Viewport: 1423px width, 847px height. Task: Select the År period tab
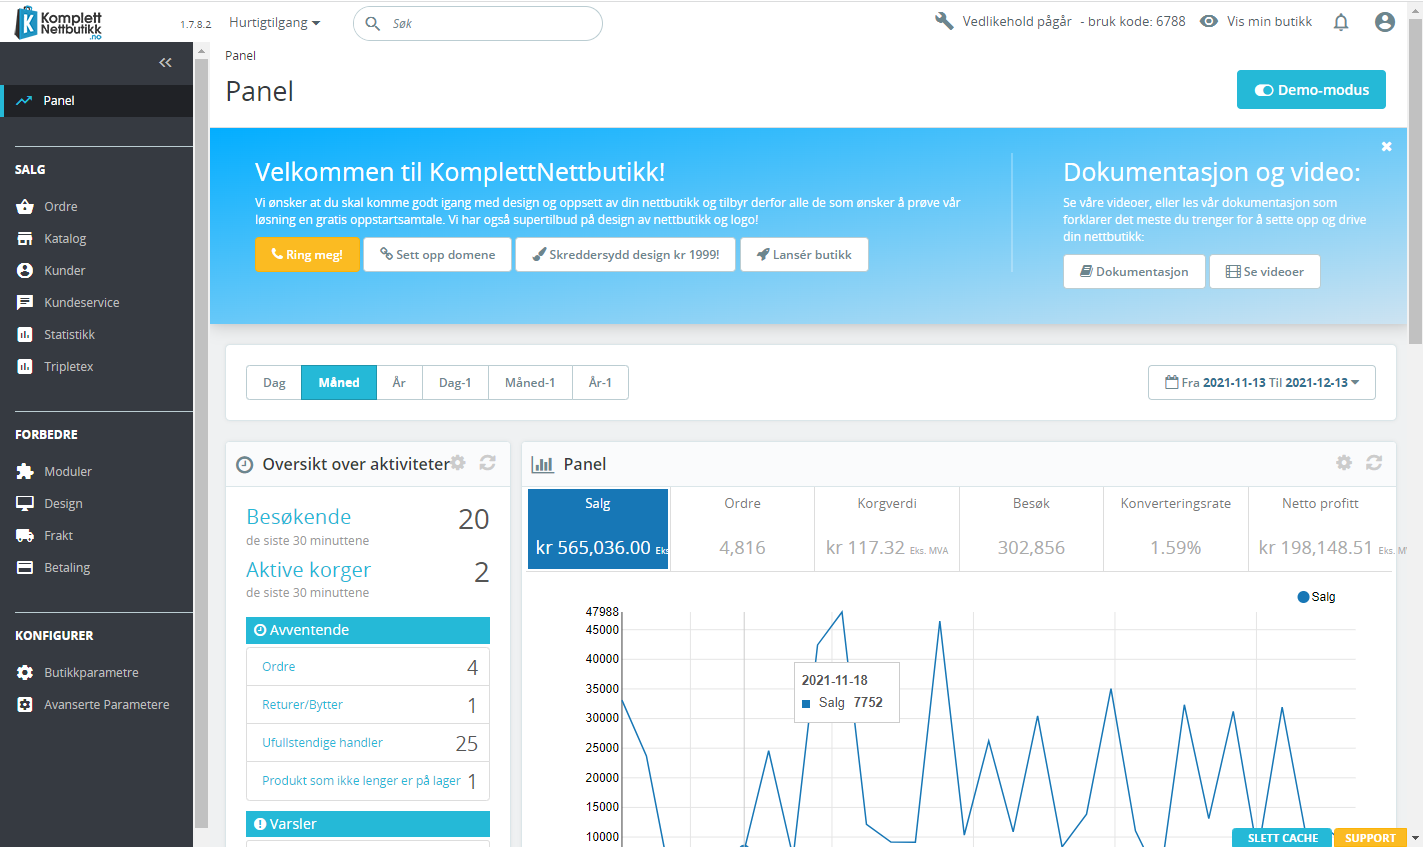coord(399,383)
